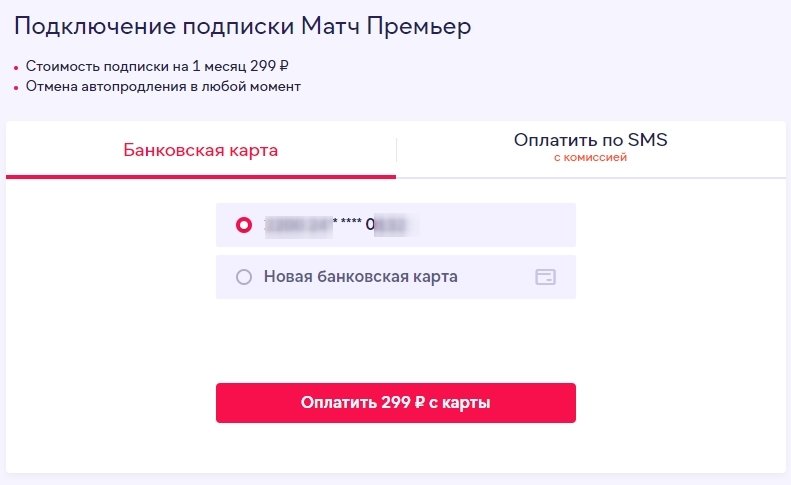Select the Новая банковская карта radio button

click(x=243, y=277)
